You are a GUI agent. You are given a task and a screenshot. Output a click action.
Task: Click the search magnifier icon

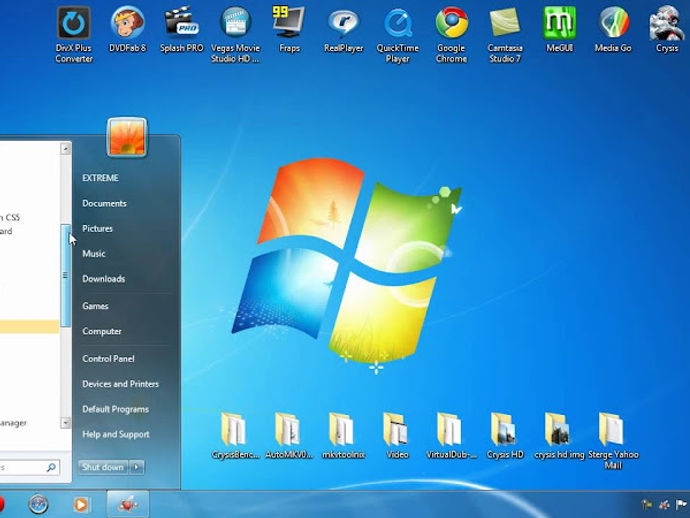[x=51, y=467]
